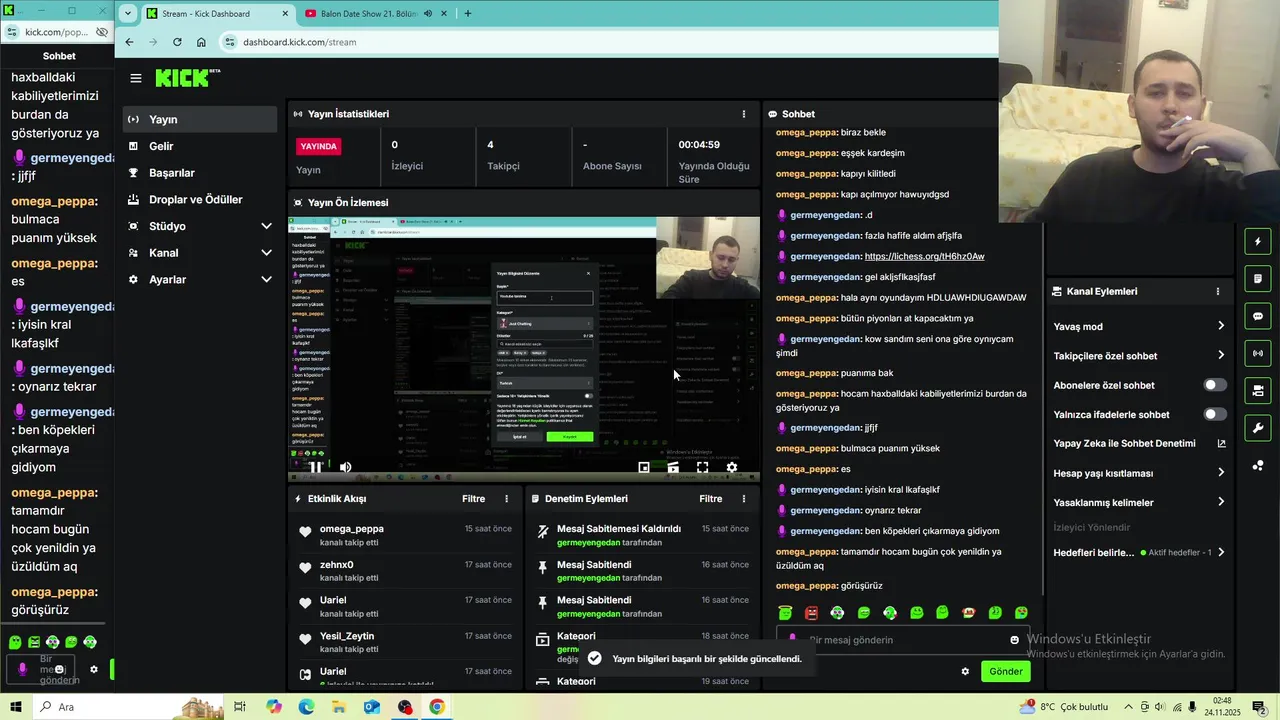
Task: Click the broadcast signal widget icon
Action: coord(1258,353)
